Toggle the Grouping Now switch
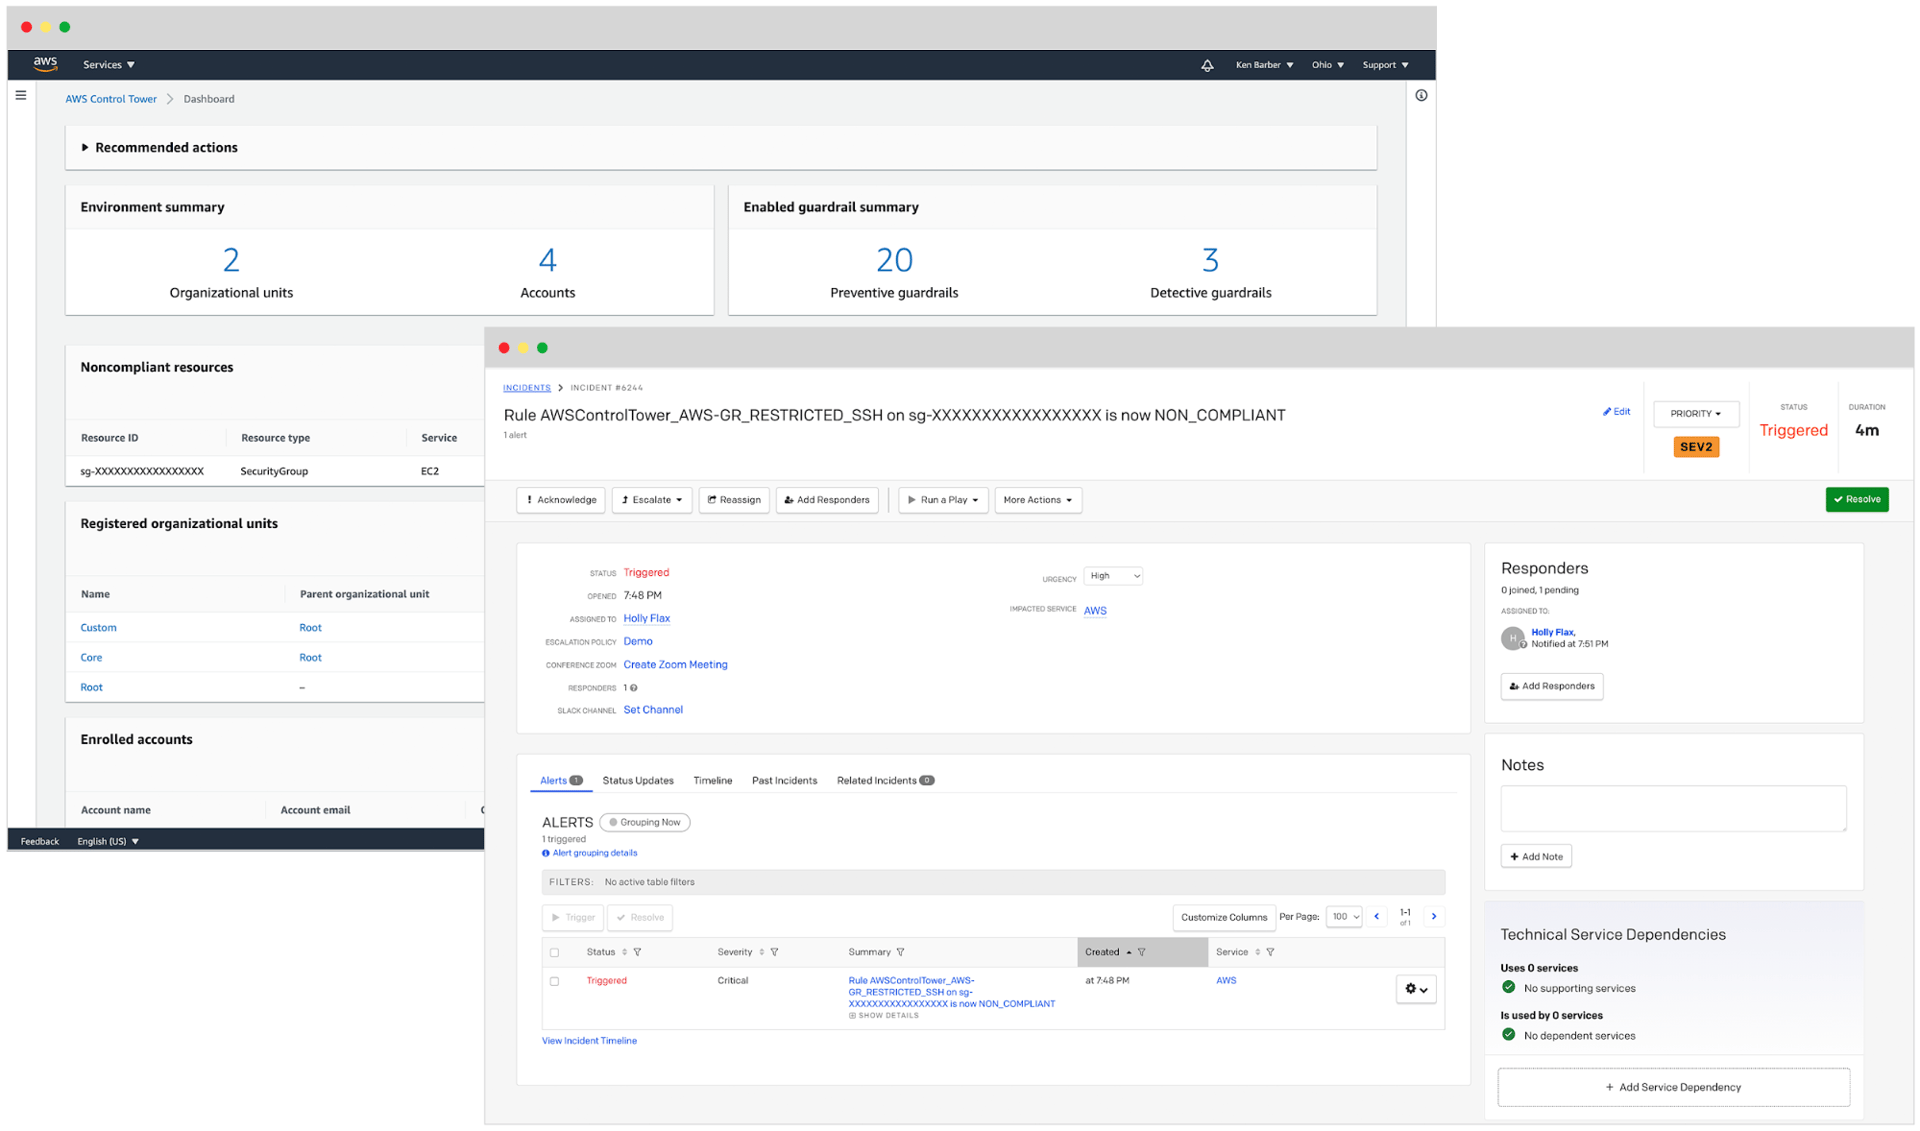1920x1131 pixels. pyautogui.click(x=645, y=822)
